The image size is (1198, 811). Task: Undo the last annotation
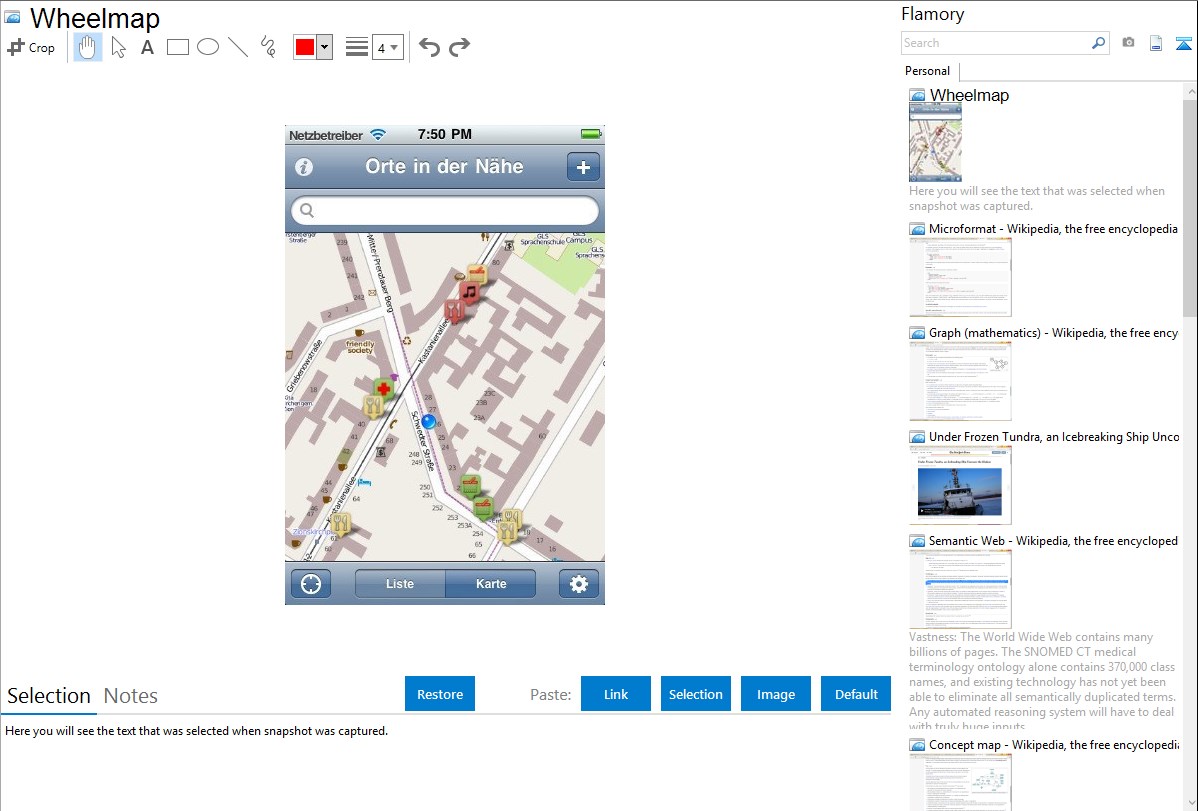click(429, 47)
